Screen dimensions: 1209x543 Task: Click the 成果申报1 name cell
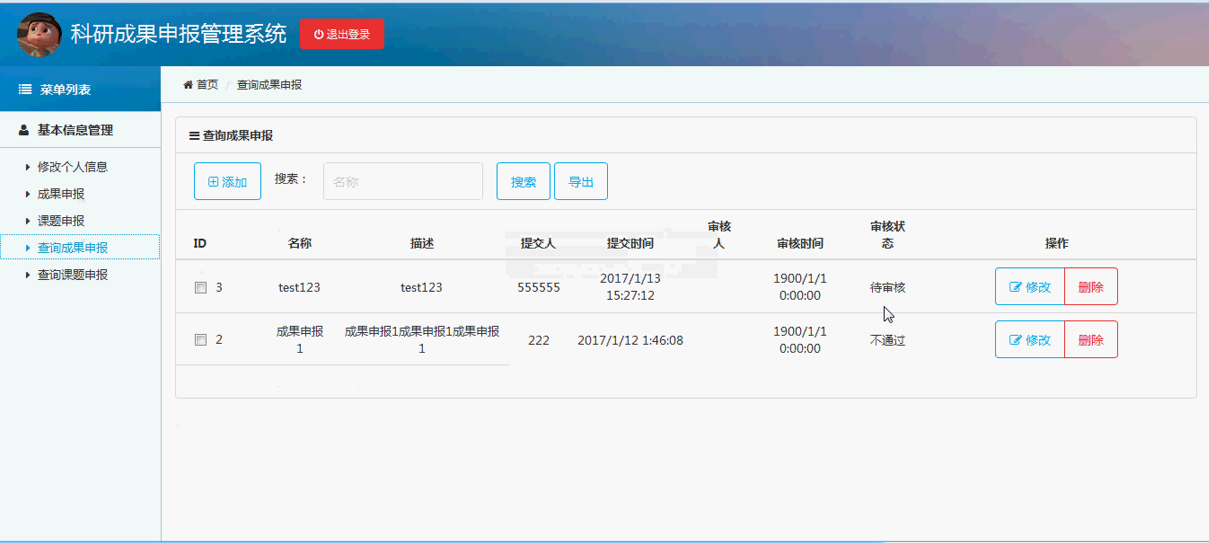pos(300,340)
